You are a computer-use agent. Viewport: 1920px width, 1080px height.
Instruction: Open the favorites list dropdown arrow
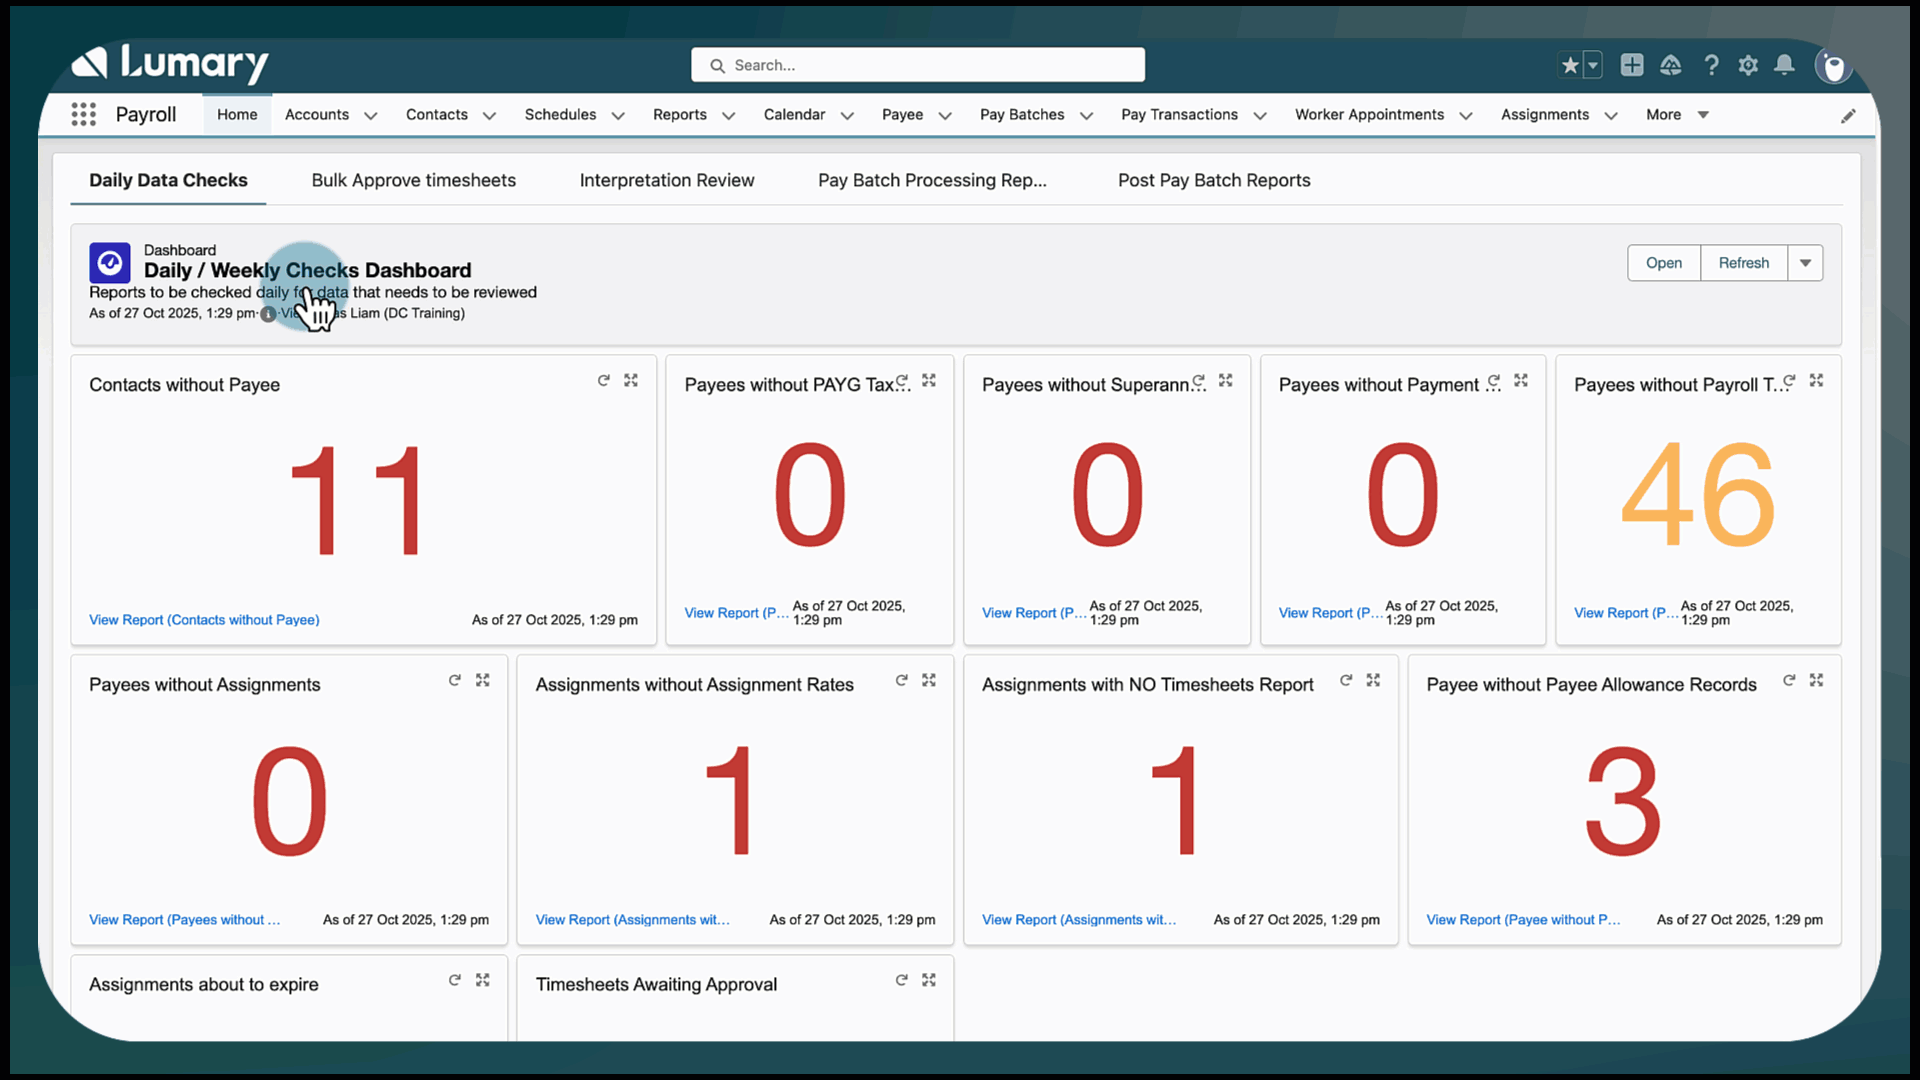tap(1593, 65)
